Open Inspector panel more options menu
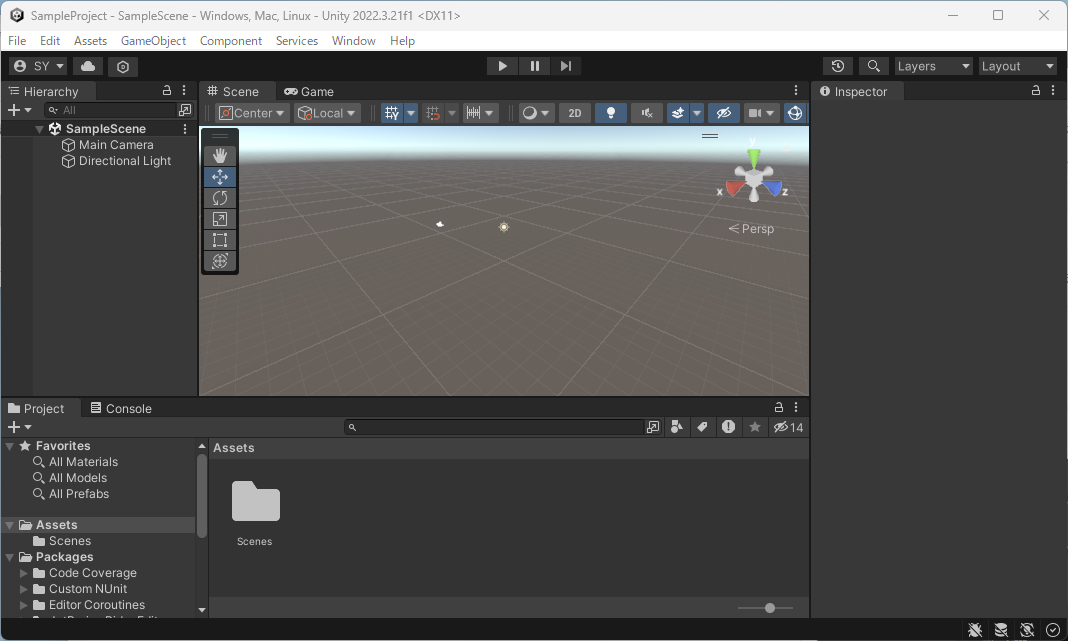Image resolution: width=1068 pixels, height=641 pixels. pos(1053,91)
